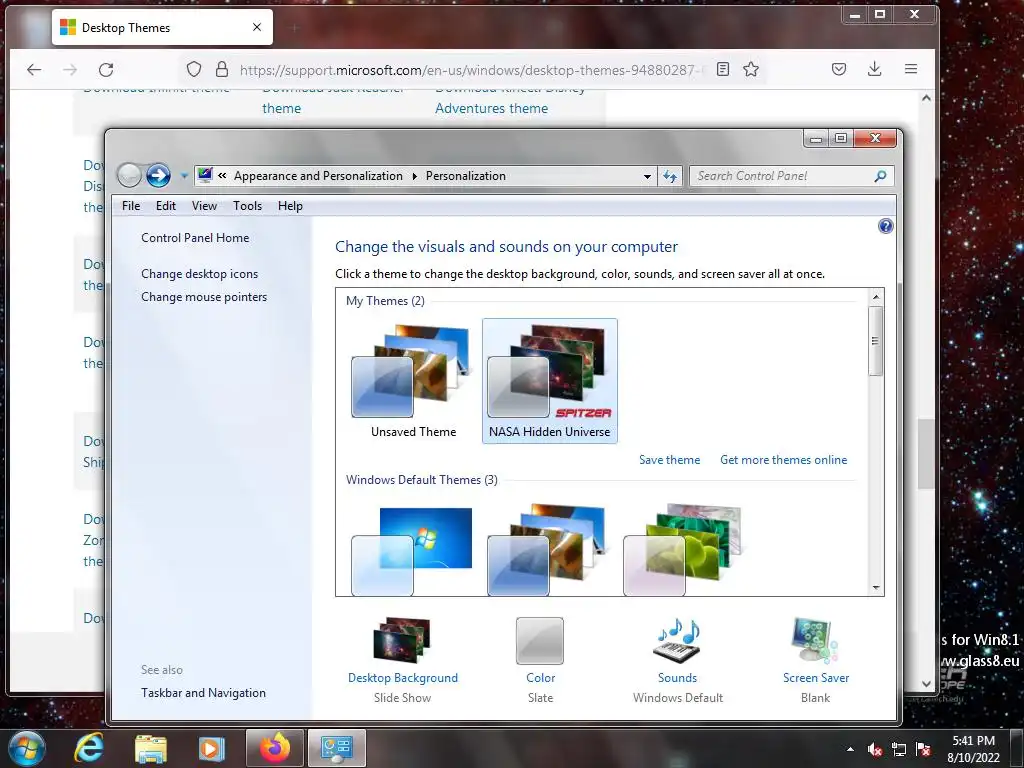Click Get more themes online
The width and height of the screenshot is (1024, 768).
point(783,460)
